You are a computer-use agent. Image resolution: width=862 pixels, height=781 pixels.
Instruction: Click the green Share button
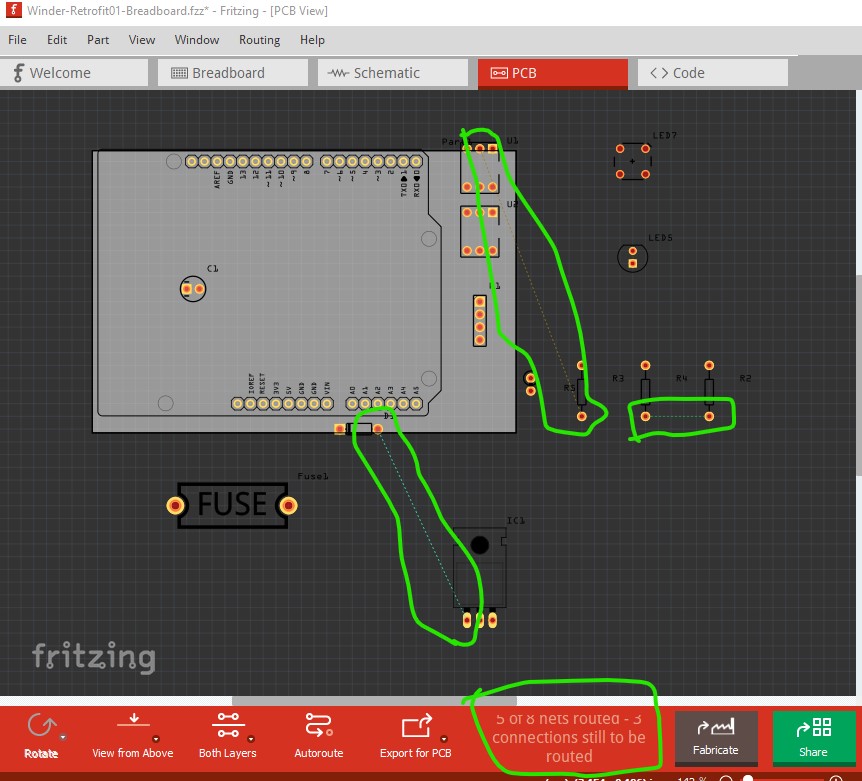click(x=813, y=737)
